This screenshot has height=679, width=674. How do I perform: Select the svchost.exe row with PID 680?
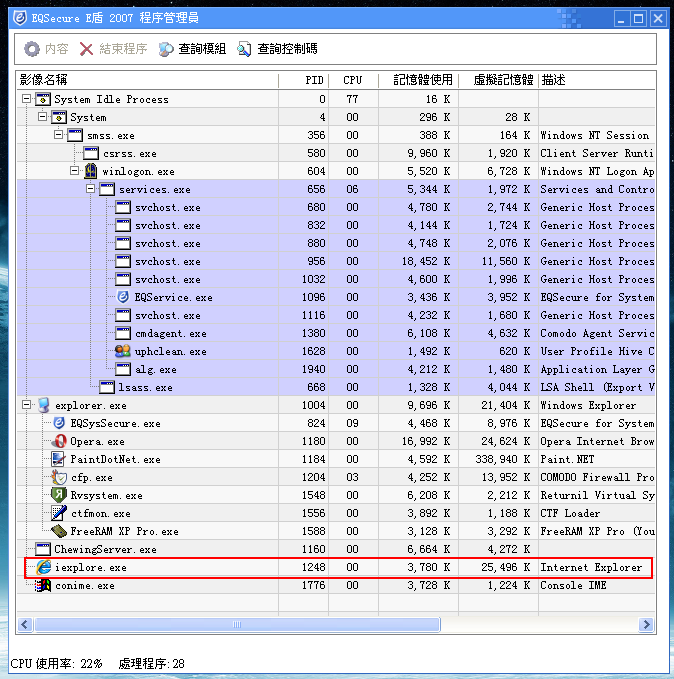coord(336,207)
